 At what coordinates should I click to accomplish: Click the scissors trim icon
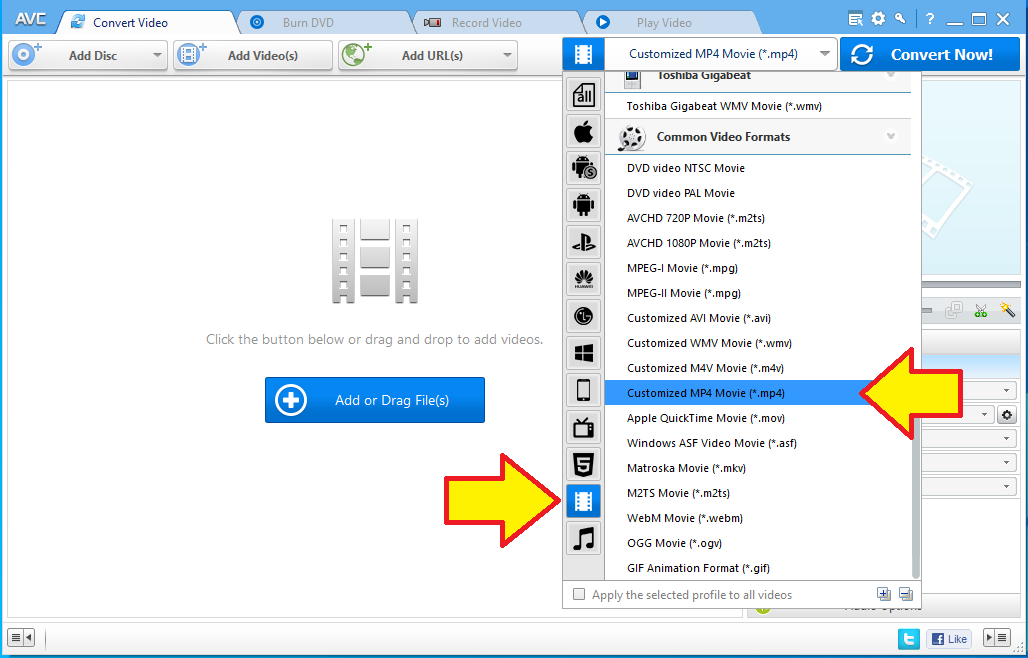[981, 310]
